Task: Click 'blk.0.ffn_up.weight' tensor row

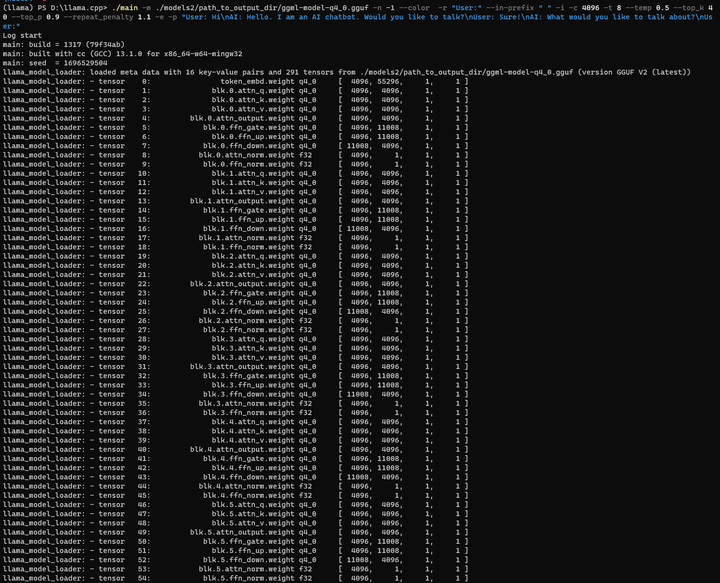Action: (235, 136)
